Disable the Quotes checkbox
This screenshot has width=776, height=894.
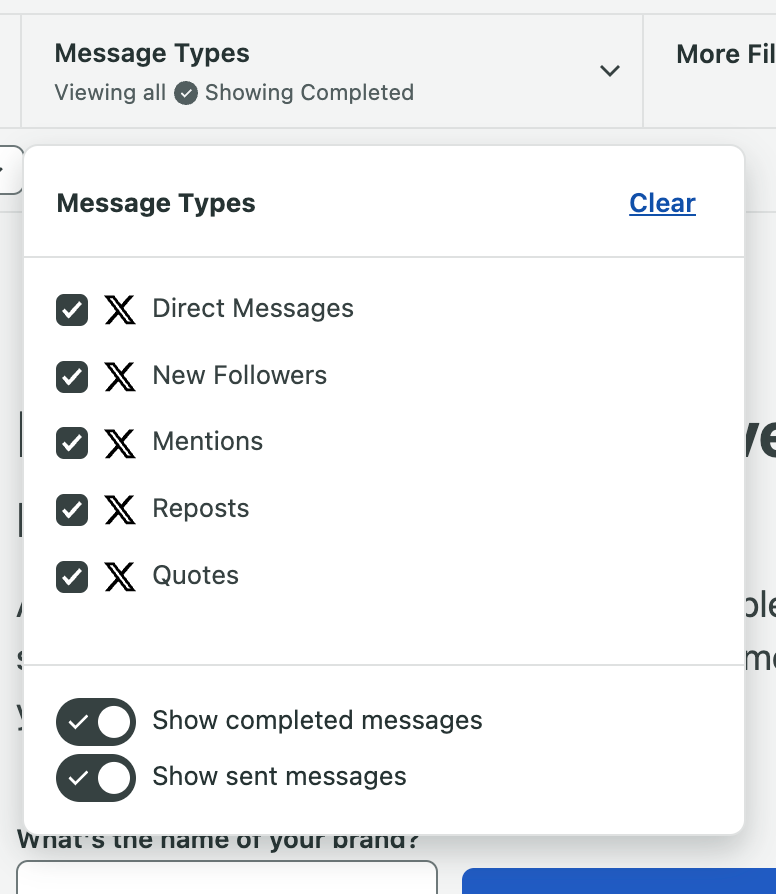coord(71,577)
